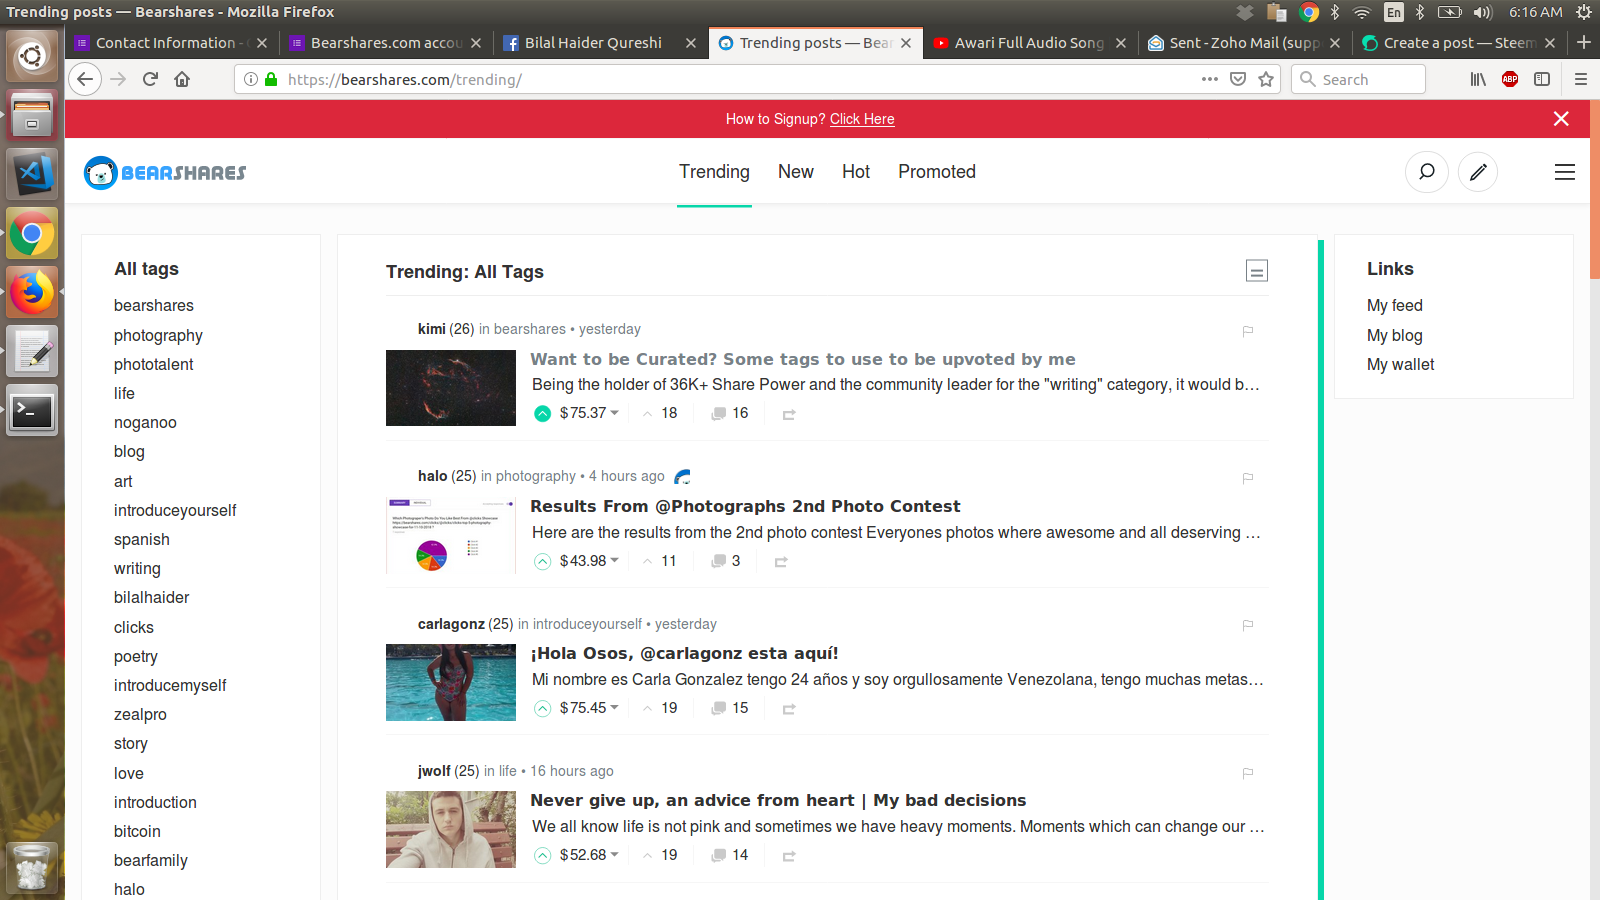Viewport: 1600px width, 900px height.
Task: Click the carlagonz post thumbnail photo
Action: pyautogui.click(x=450, y=683)
